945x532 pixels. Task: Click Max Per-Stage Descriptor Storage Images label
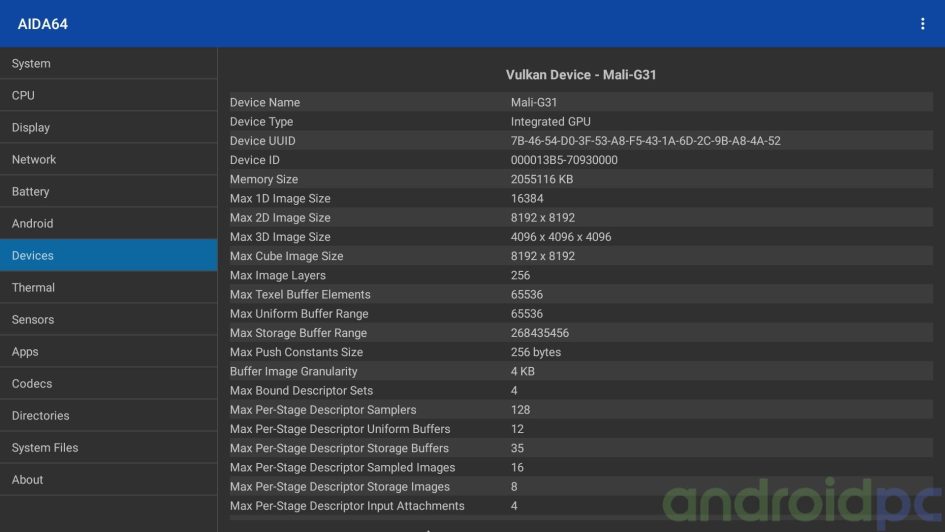(340, 487)
